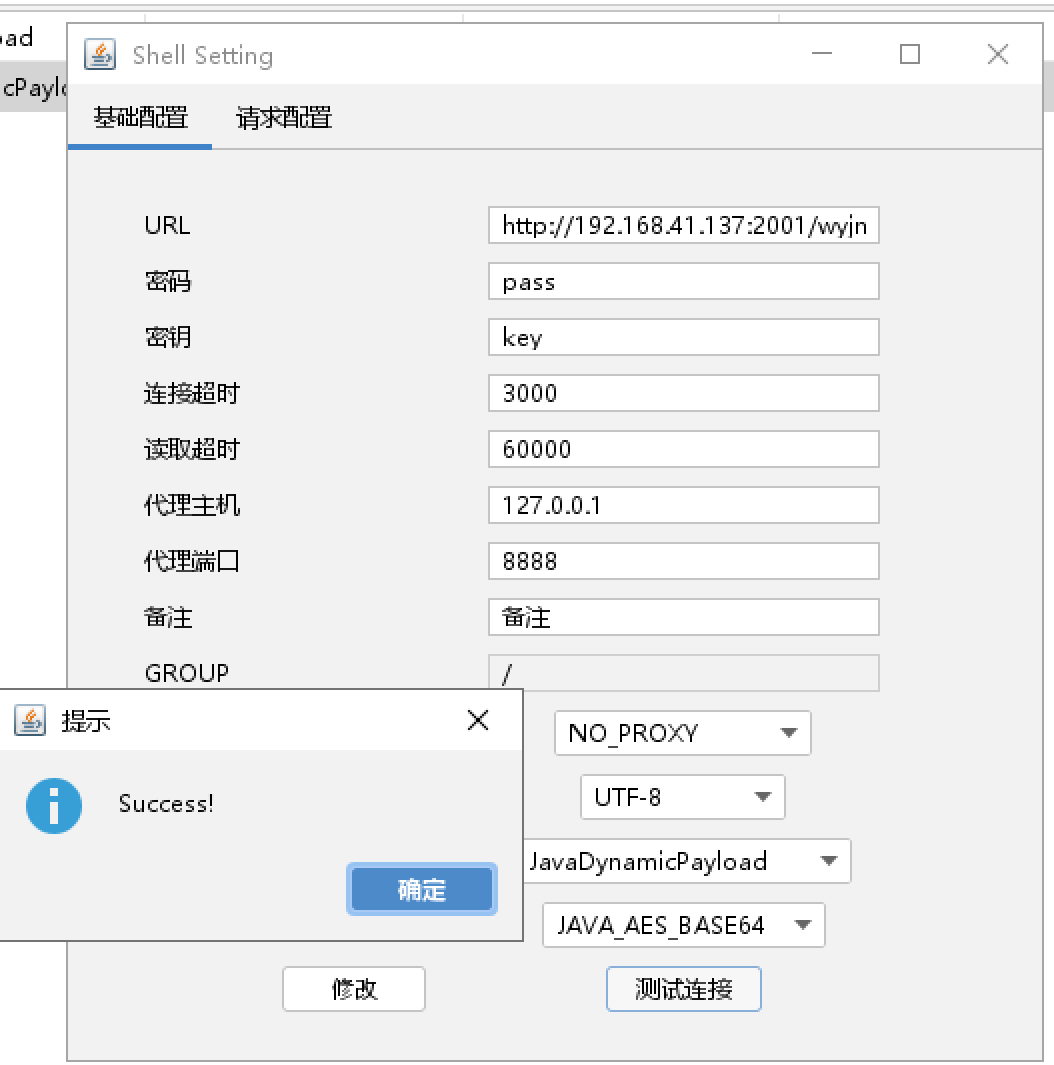This screenshot has height=1065, width=1054.
Task: Click the blue info icon next to Success!
Action: pyautogui.click(x=52, y=806)
